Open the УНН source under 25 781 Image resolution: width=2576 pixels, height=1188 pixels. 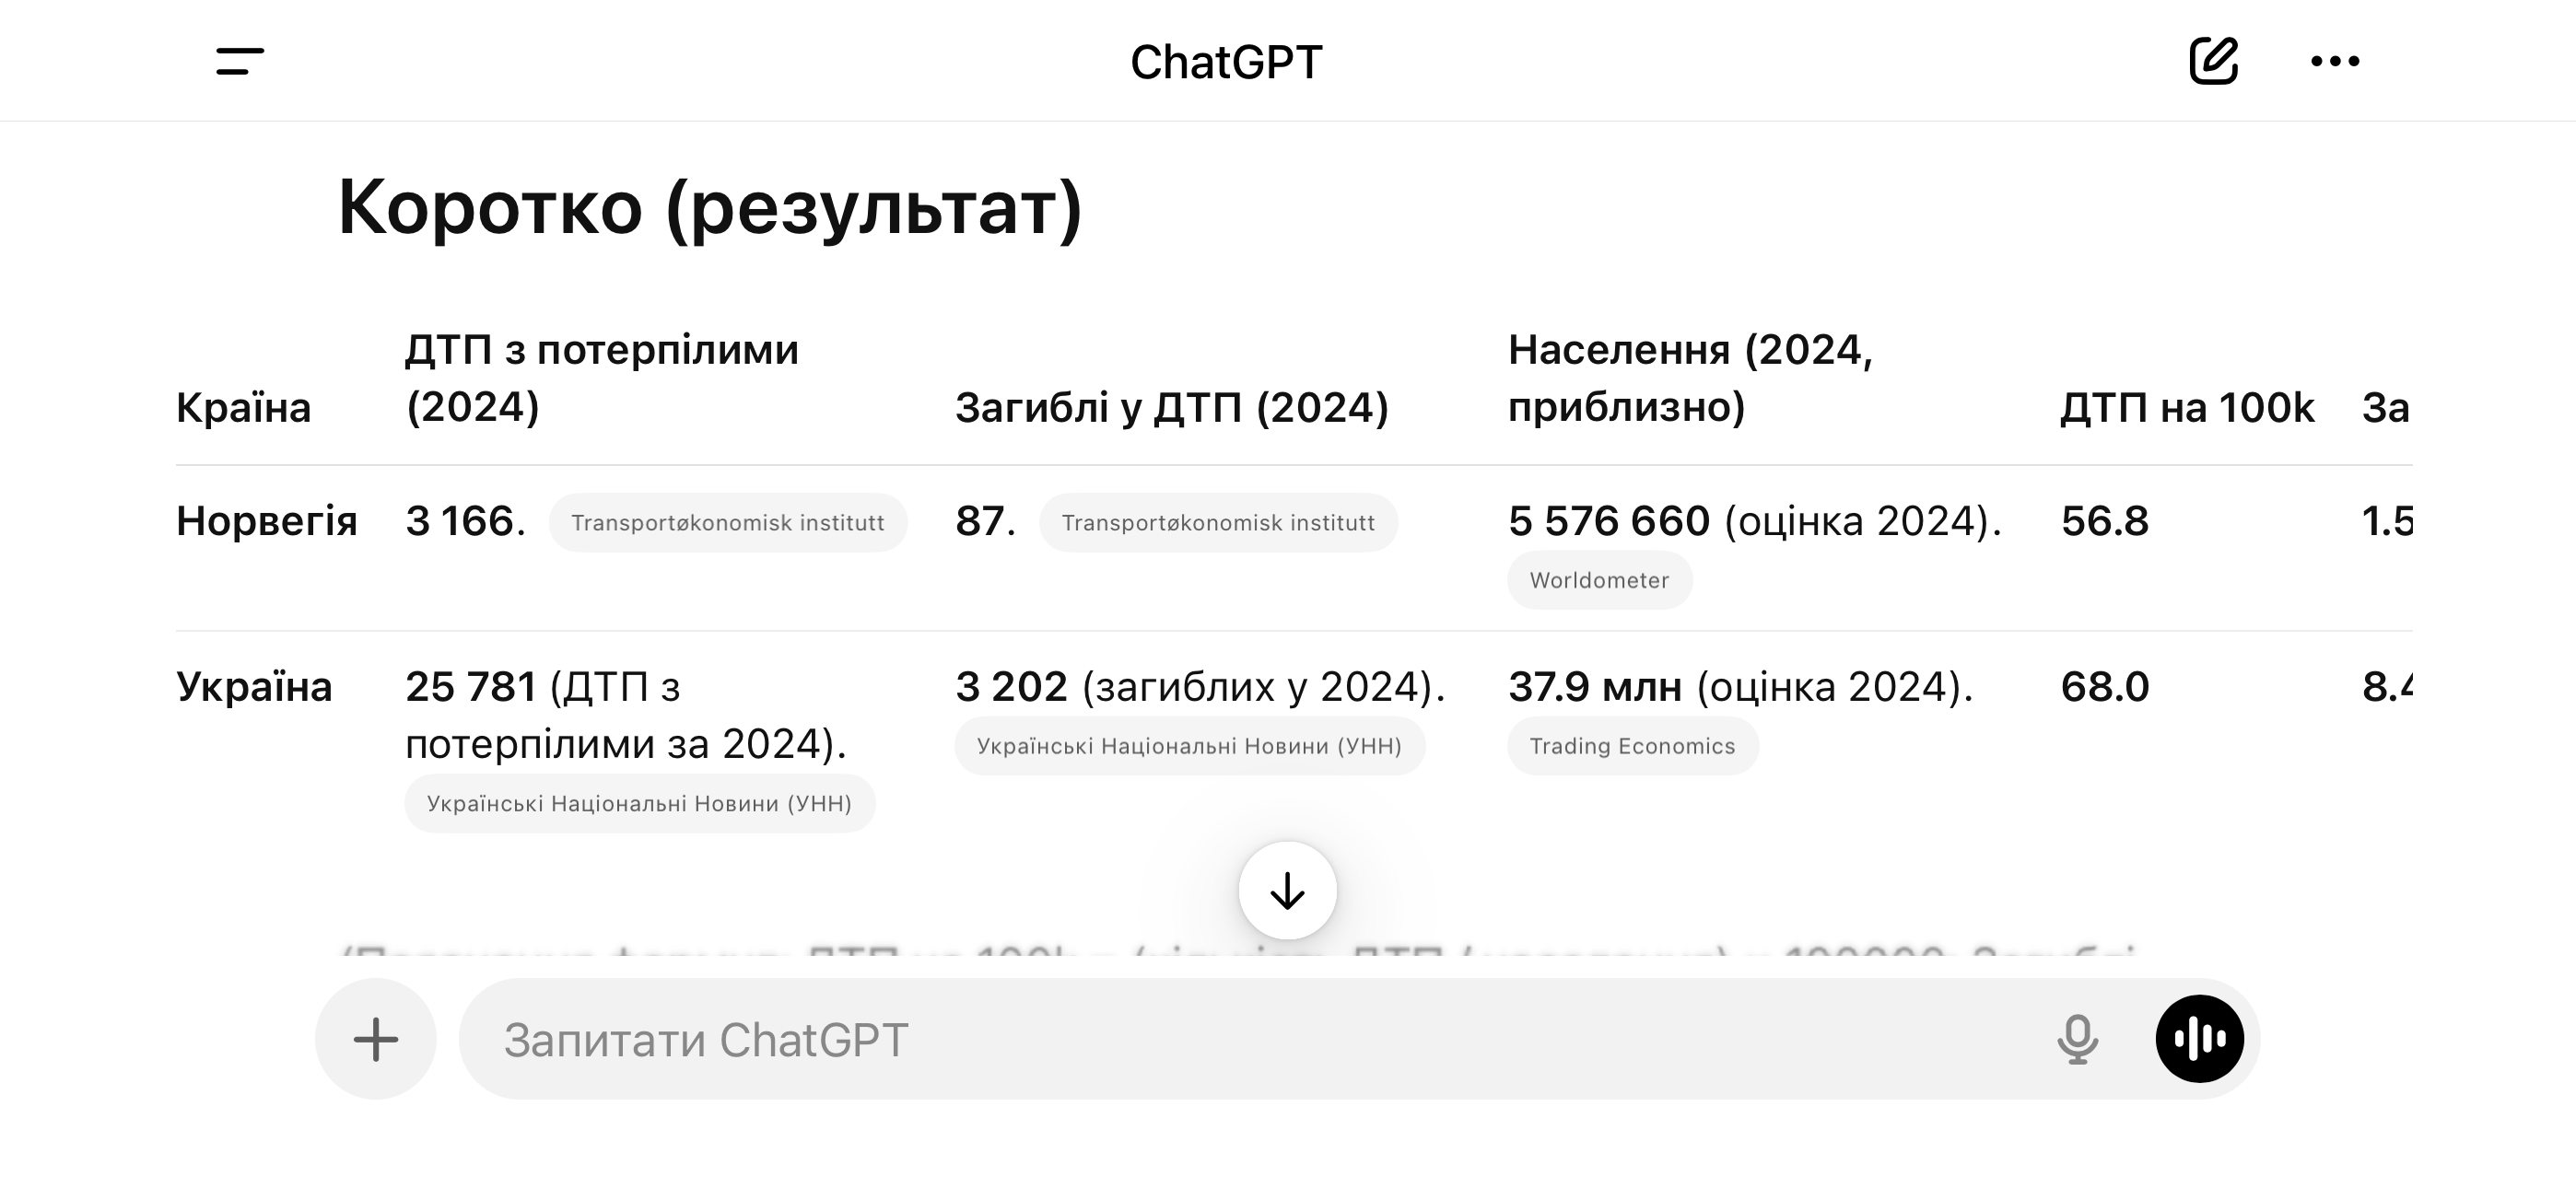pos(639,804)
